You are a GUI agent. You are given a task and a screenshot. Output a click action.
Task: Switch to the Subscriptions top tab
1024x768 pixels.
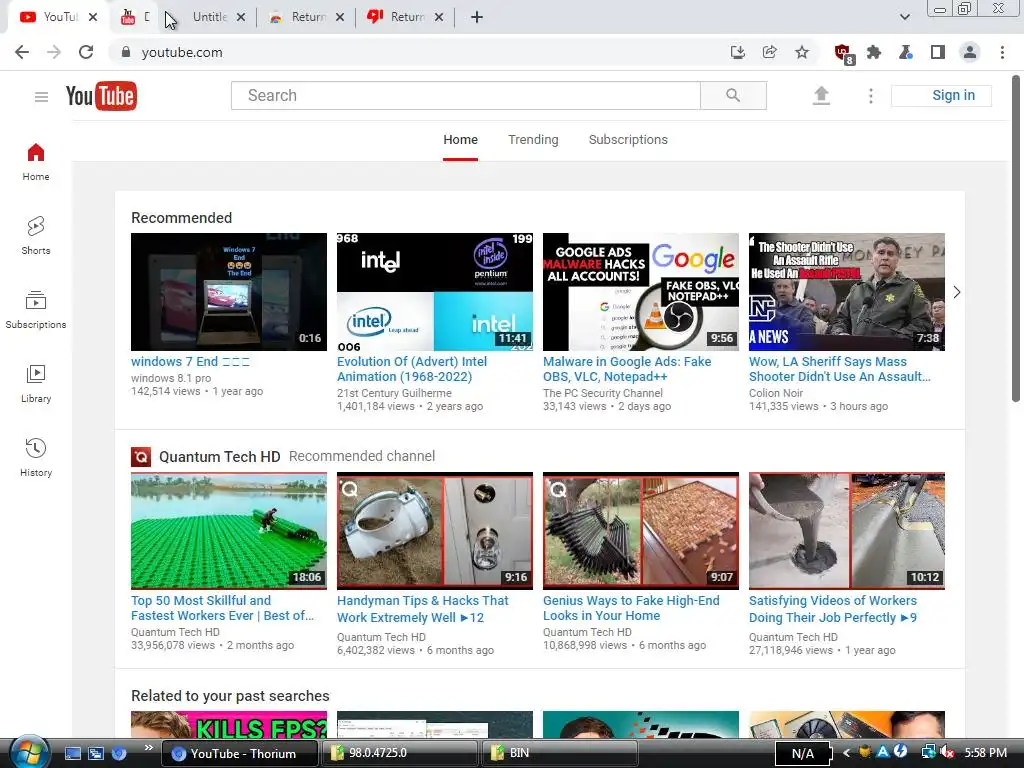pyautogui.click(x=628, y=140)
